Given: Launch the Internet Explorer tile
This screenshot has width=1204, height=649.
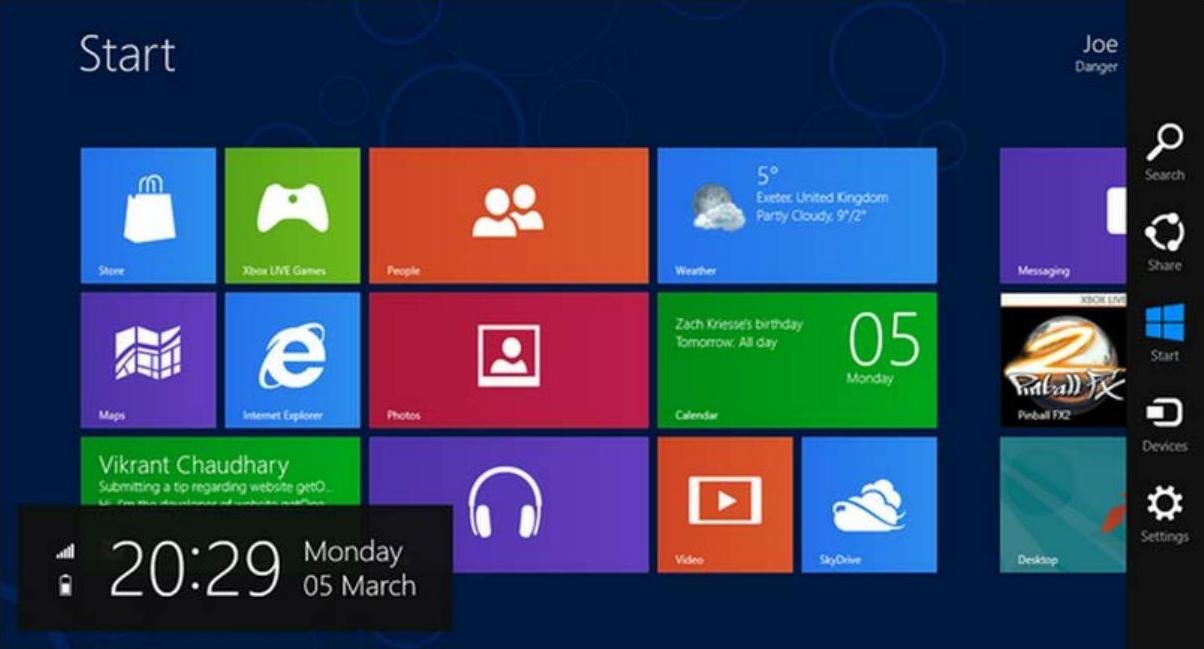Looking at the screenshot, I should (292, 360).
